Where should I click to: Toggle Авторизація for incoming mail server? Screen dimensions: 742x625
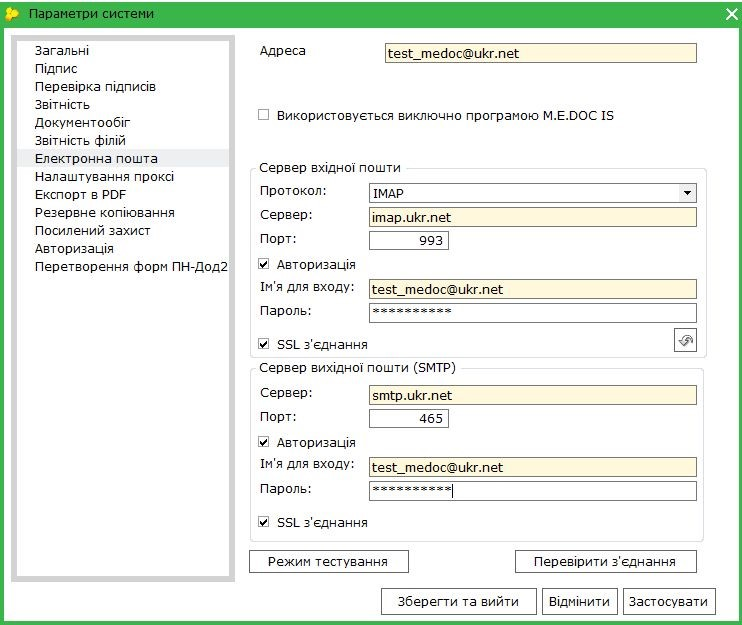264,265
